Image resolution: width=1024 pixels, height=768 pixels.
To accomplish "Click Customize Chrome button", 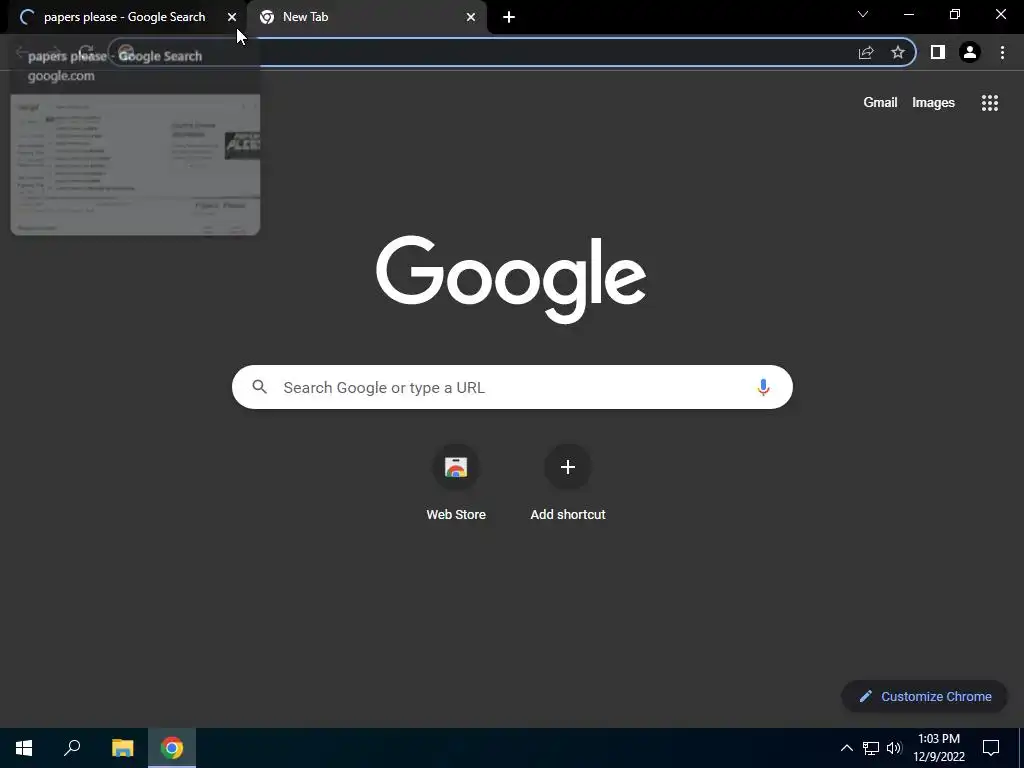I will coord(925,696).
